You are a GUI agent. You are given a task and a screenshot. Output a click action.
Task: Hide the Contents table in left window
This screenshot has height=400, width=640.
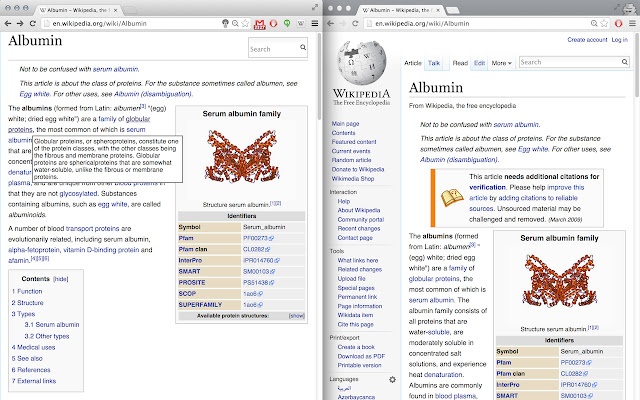(x=61, y=279)
